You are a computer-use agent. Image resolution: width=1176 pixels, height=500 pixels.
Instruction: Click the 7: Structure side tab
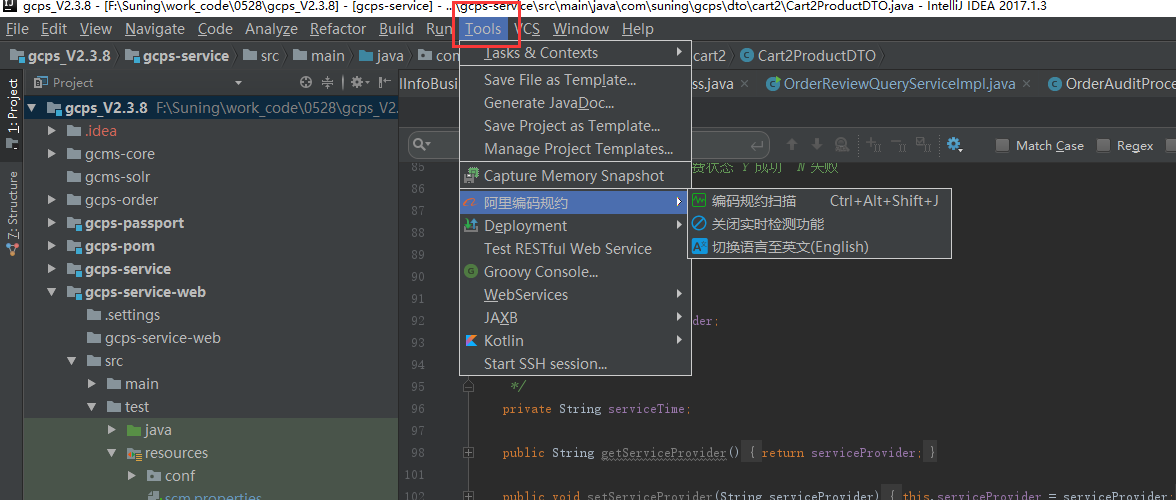(13, 214)
